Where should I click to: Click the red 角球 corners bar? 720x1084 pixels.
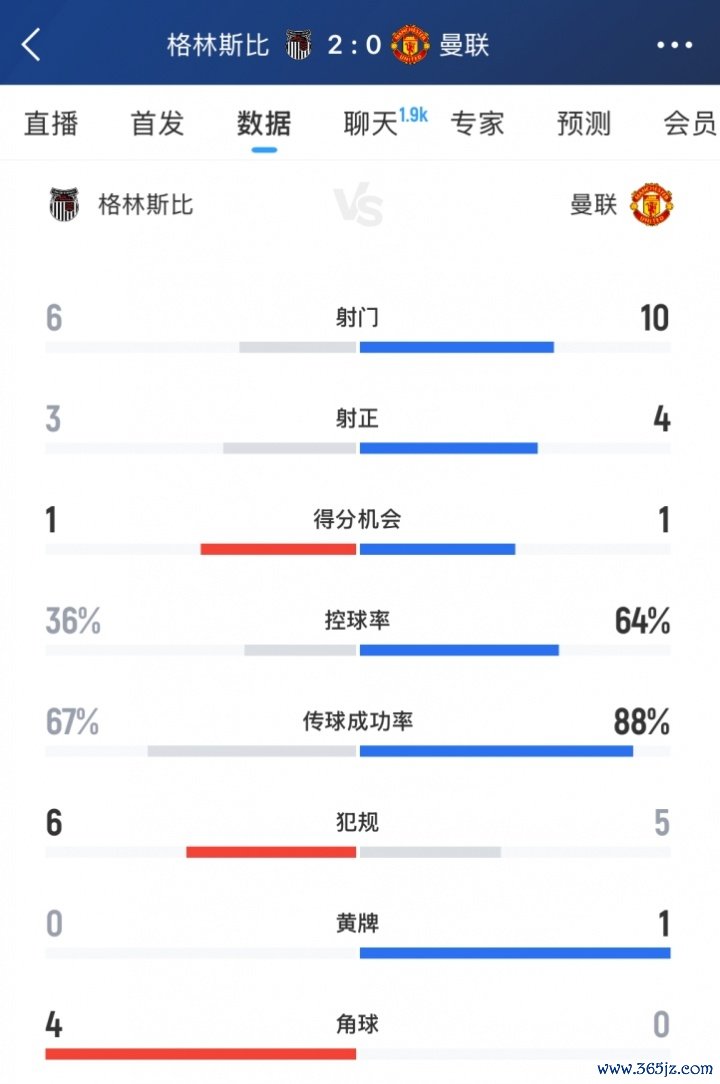(x=201, y=1053)
